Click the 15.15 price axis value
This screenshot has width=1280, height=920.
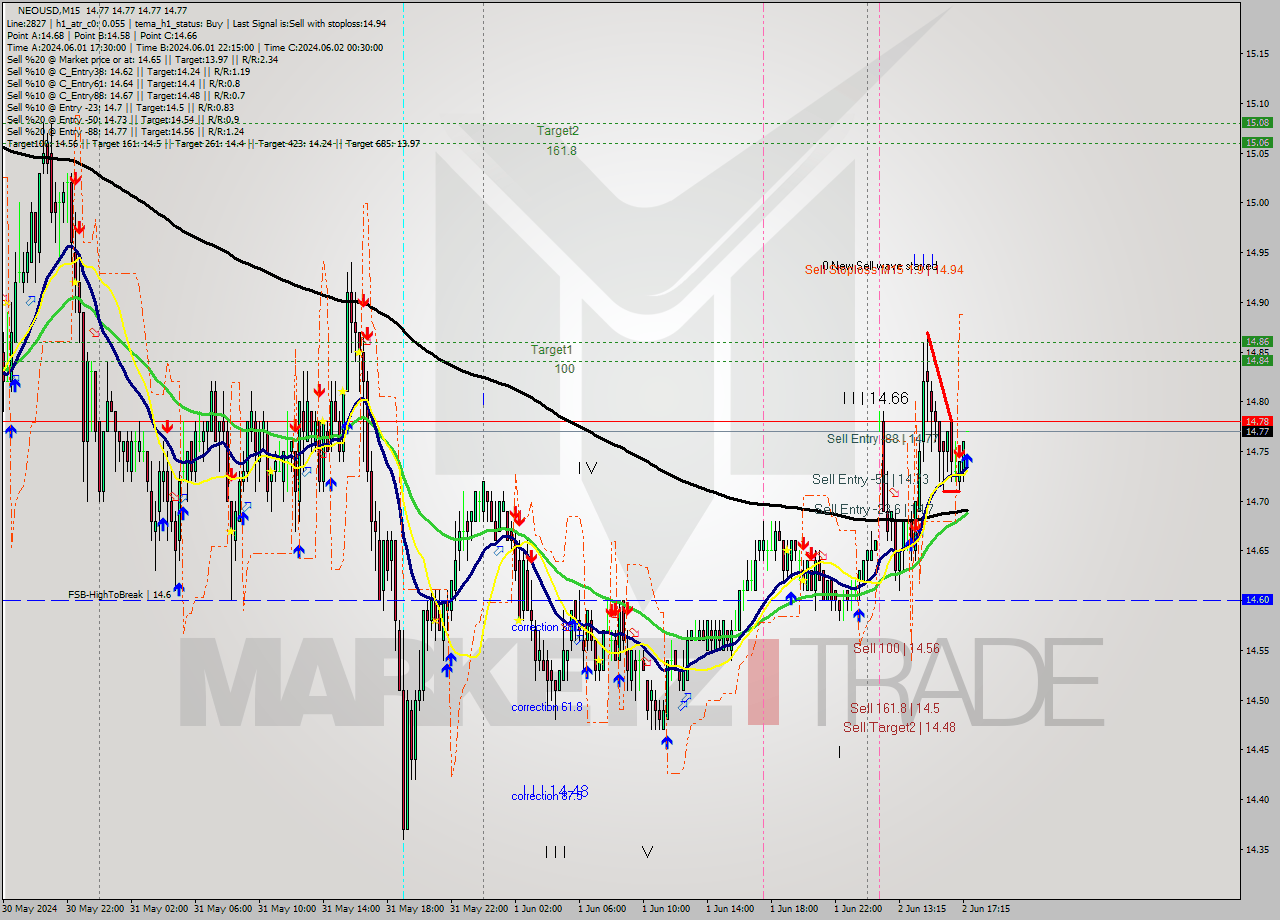click(1256, 53)
